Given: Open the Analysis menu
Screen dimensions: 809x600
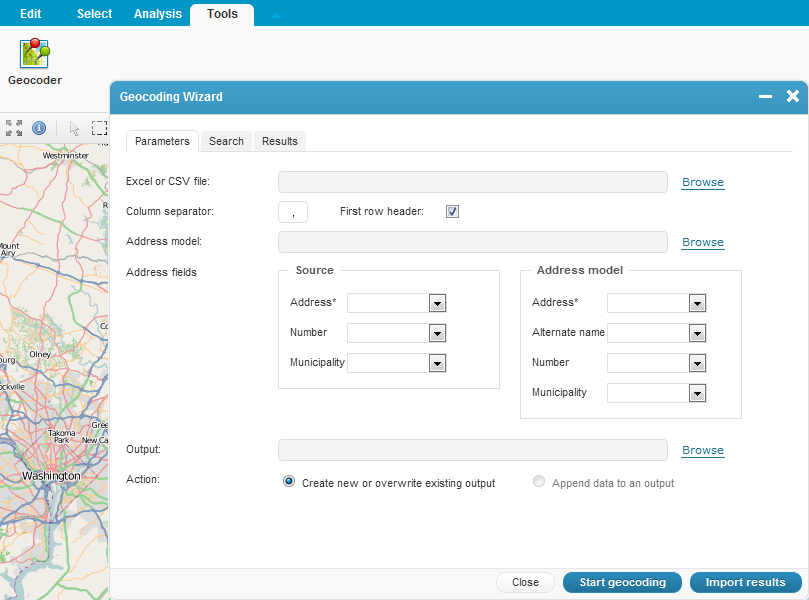Looking at the screenshot, I should [156, 13].
